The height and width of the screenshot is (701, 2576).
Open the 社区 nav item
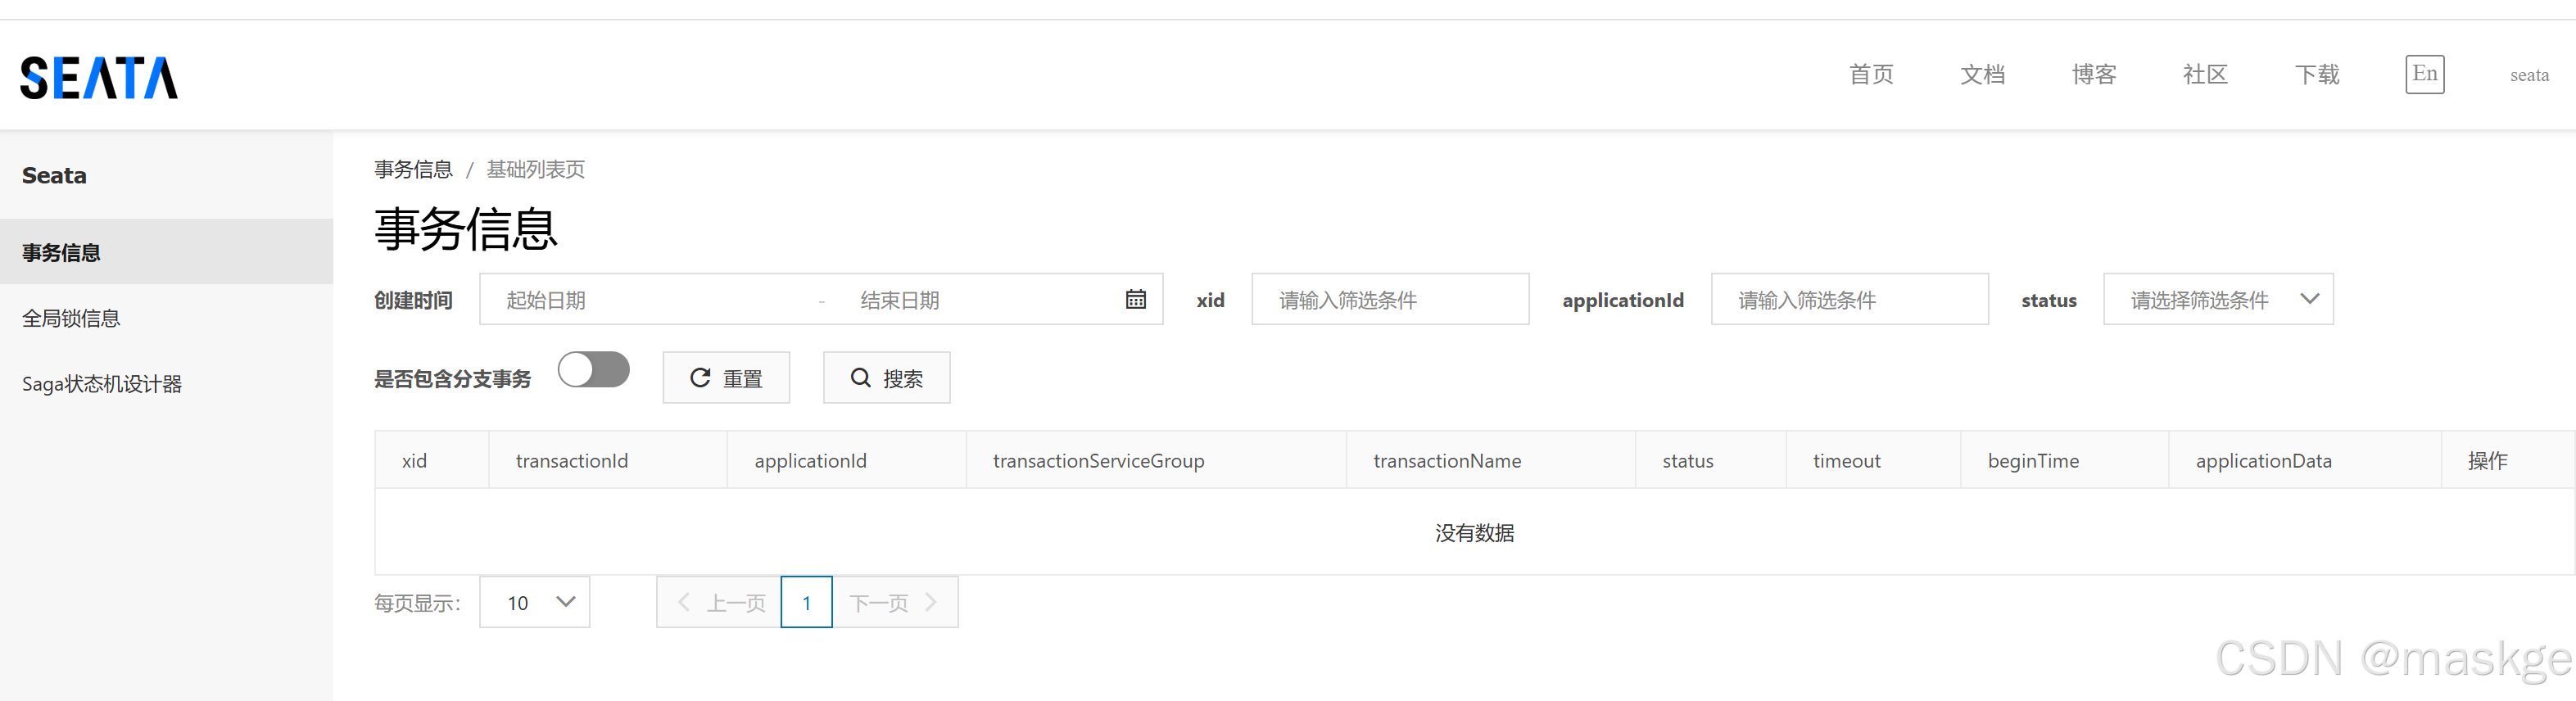pos(2205,75)
